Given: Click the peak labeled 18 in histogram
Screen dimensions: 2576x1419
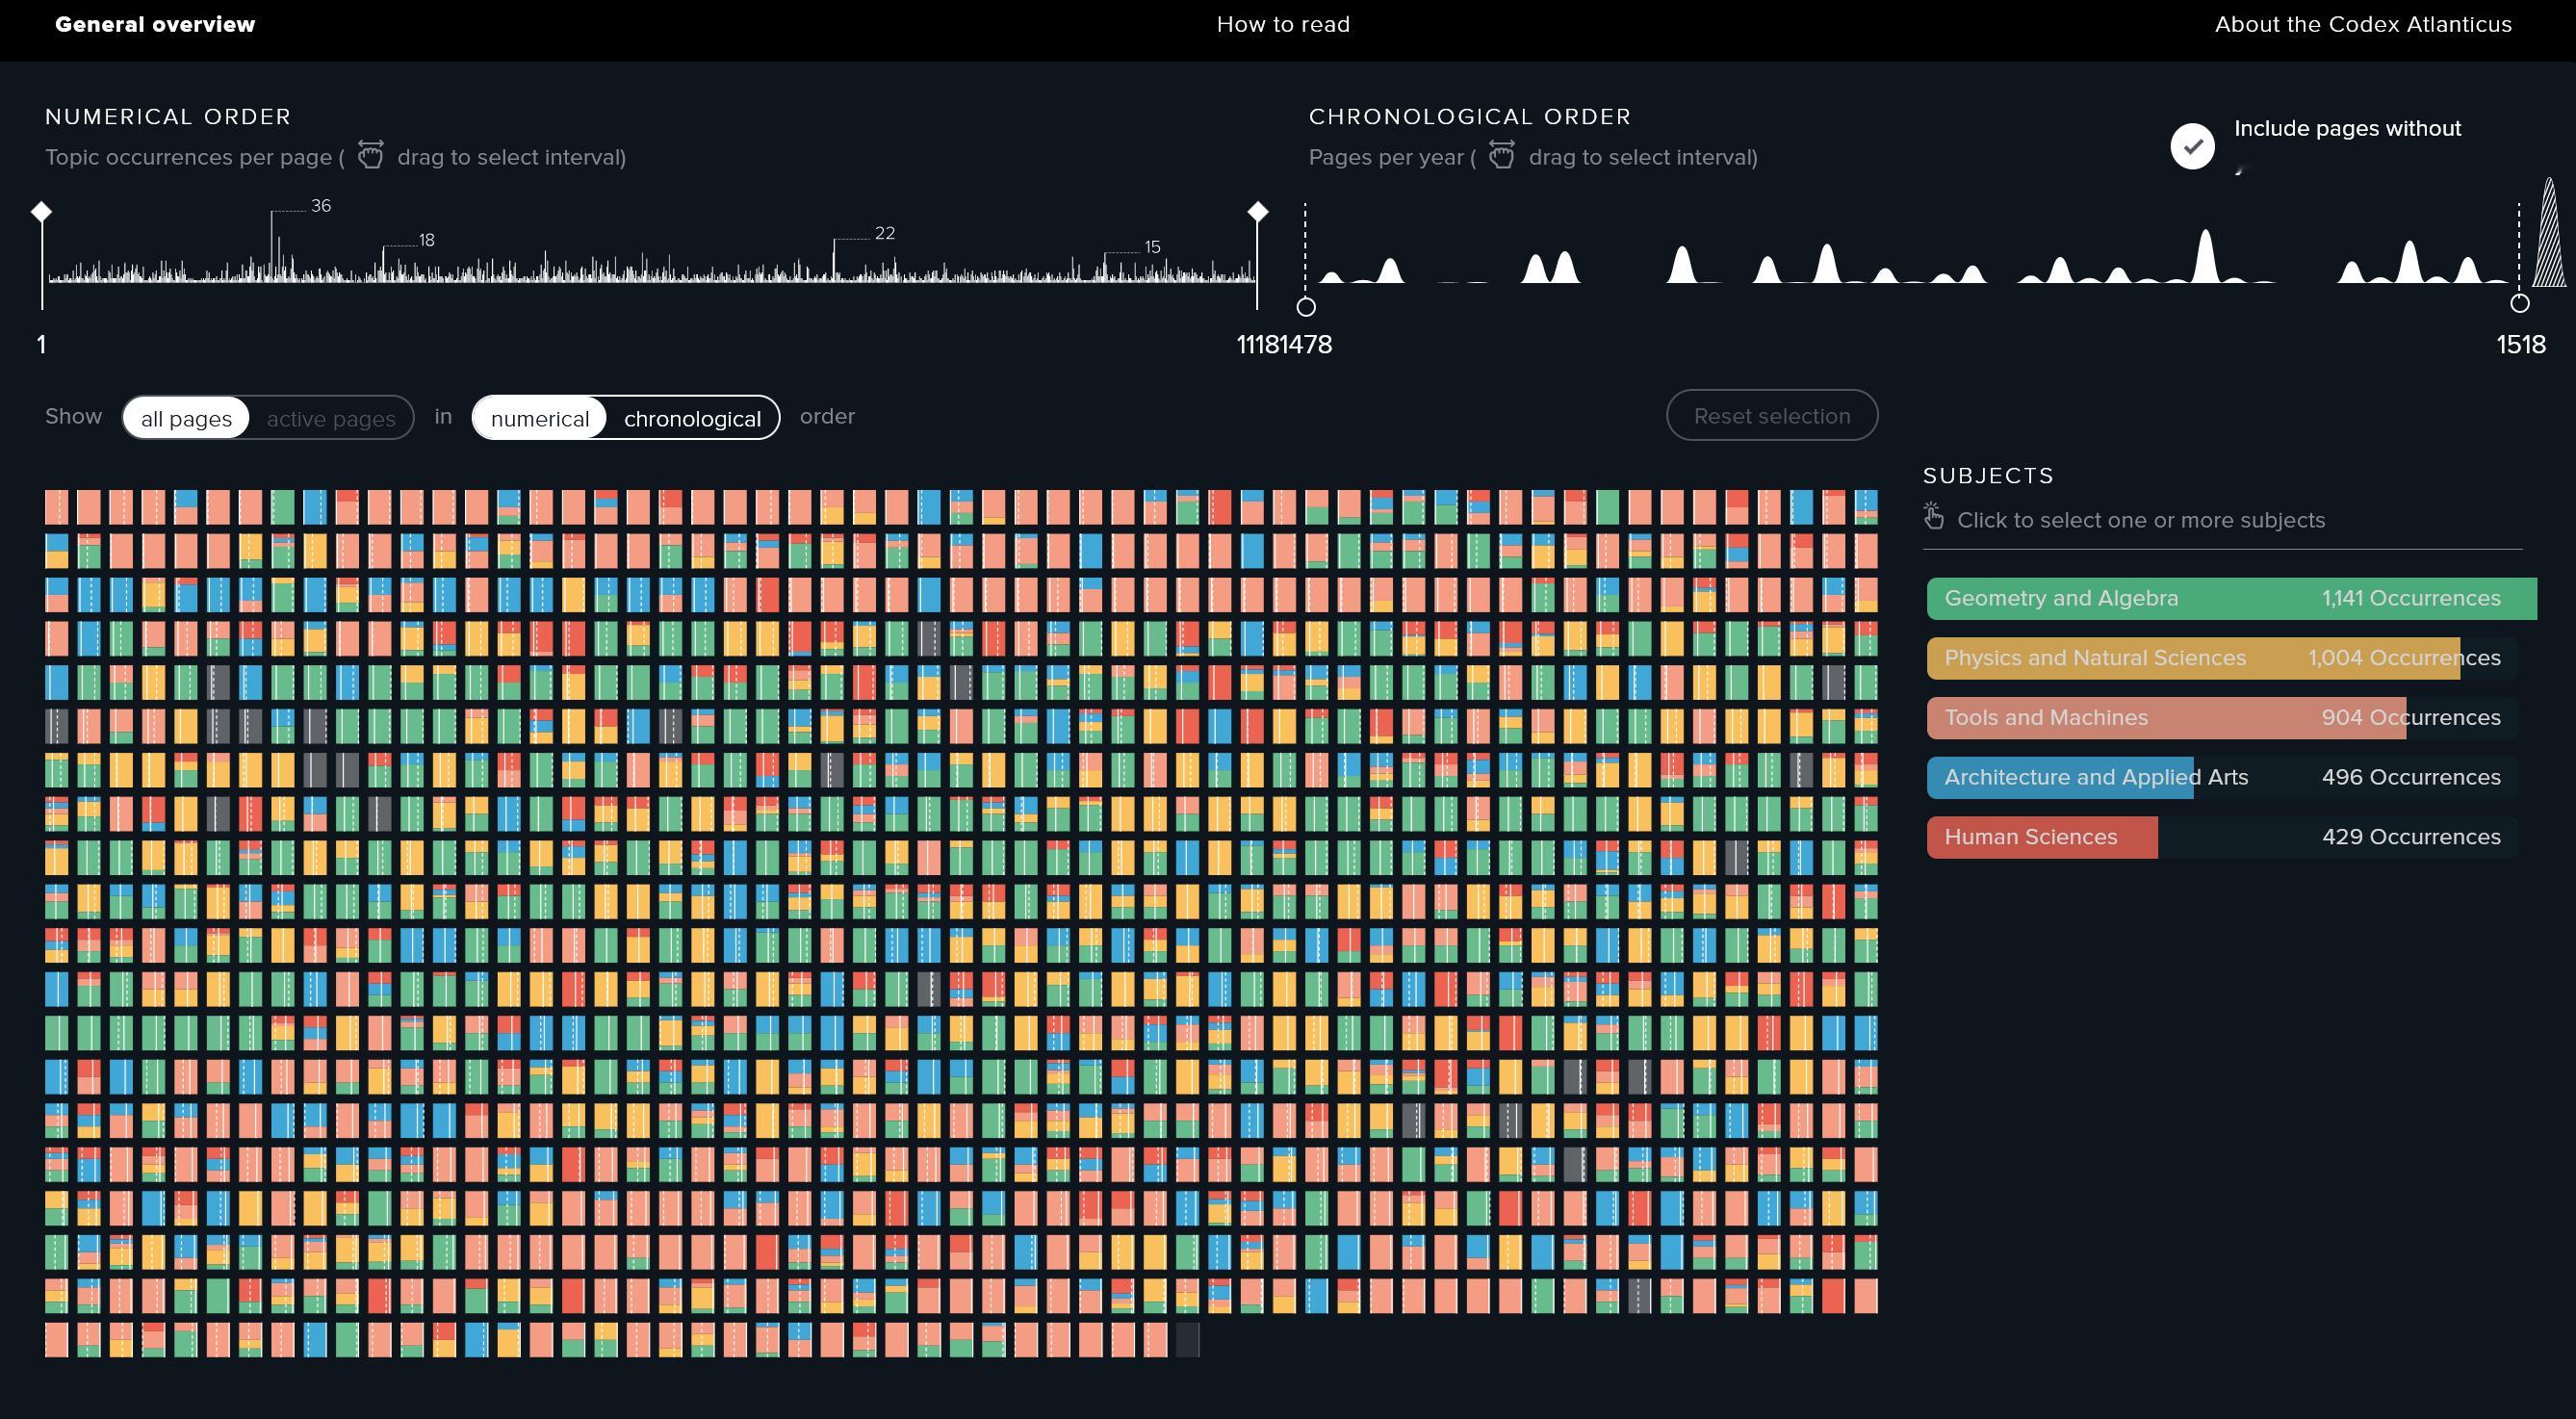Looking at the screenshot, I should click(384, 264).
